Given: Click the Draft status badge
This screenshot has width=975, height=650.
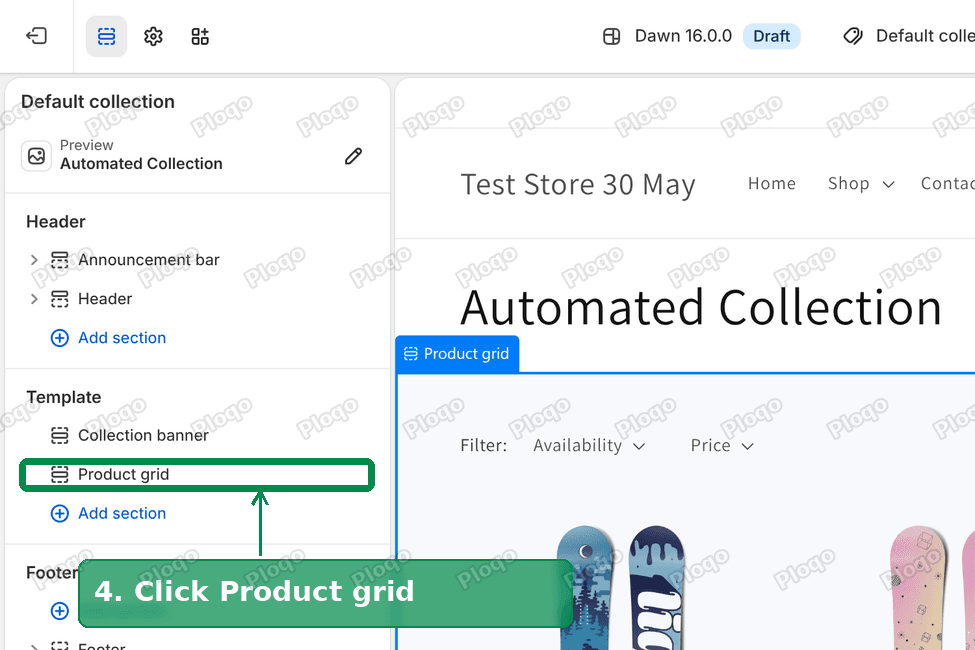Looking at the screenshot, I should coord(771,36).
